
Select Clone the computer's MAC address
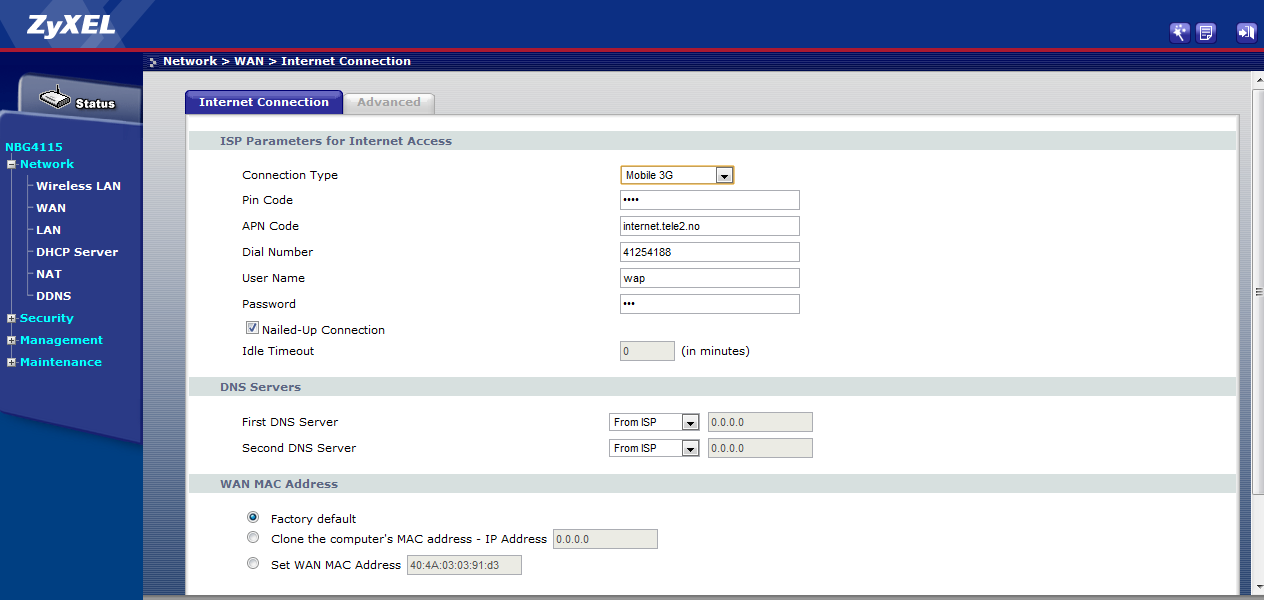click(253, 537)
